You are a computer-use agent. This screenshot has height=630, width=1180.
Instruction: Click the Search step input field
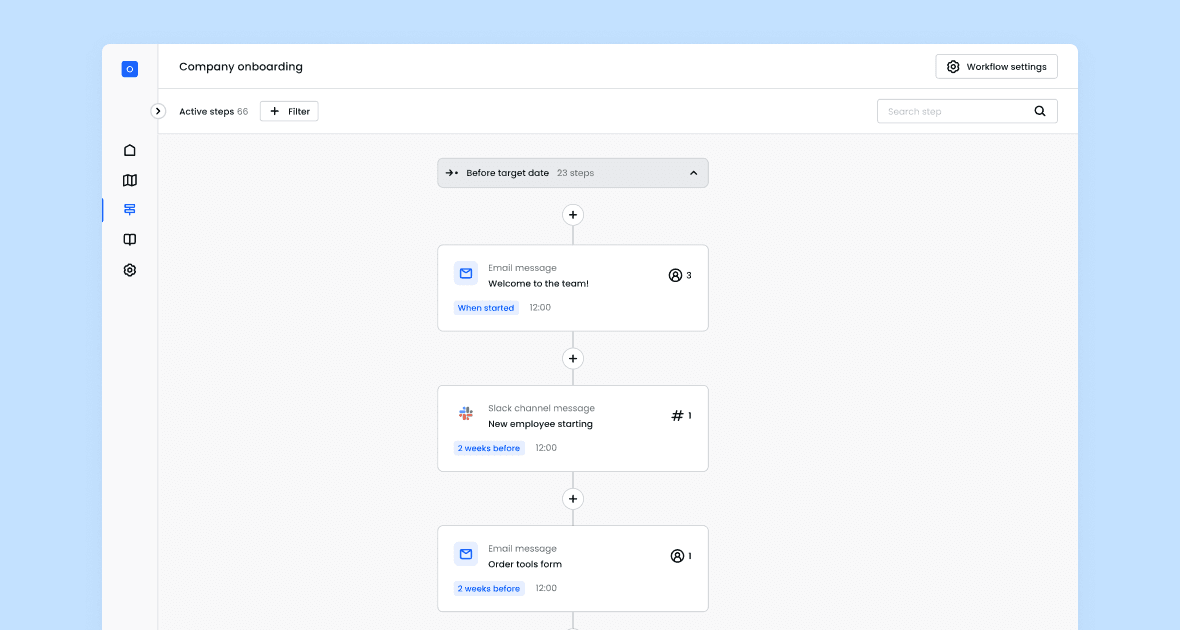pyautogui.click(x=967, y=111)
